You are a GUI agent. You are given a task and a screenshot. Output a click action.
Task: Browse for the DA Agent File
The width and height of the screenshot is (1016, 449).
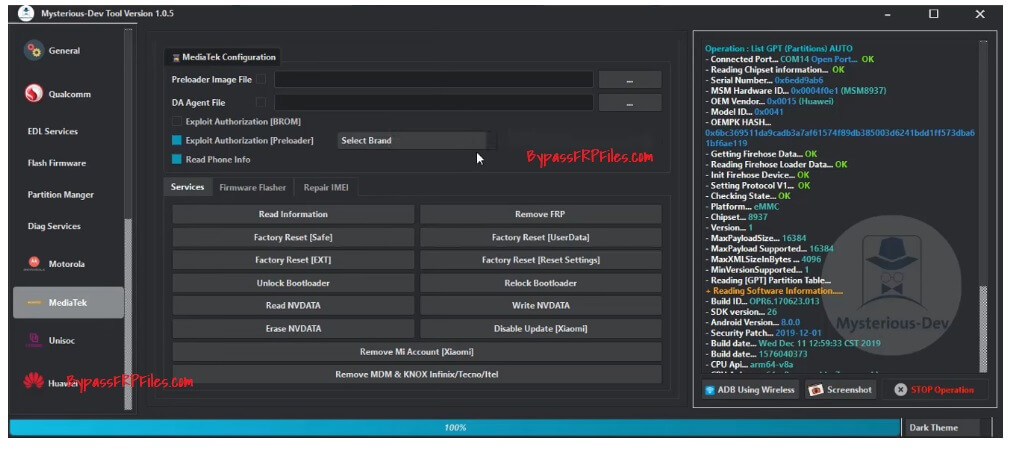[x=630, y=103]
